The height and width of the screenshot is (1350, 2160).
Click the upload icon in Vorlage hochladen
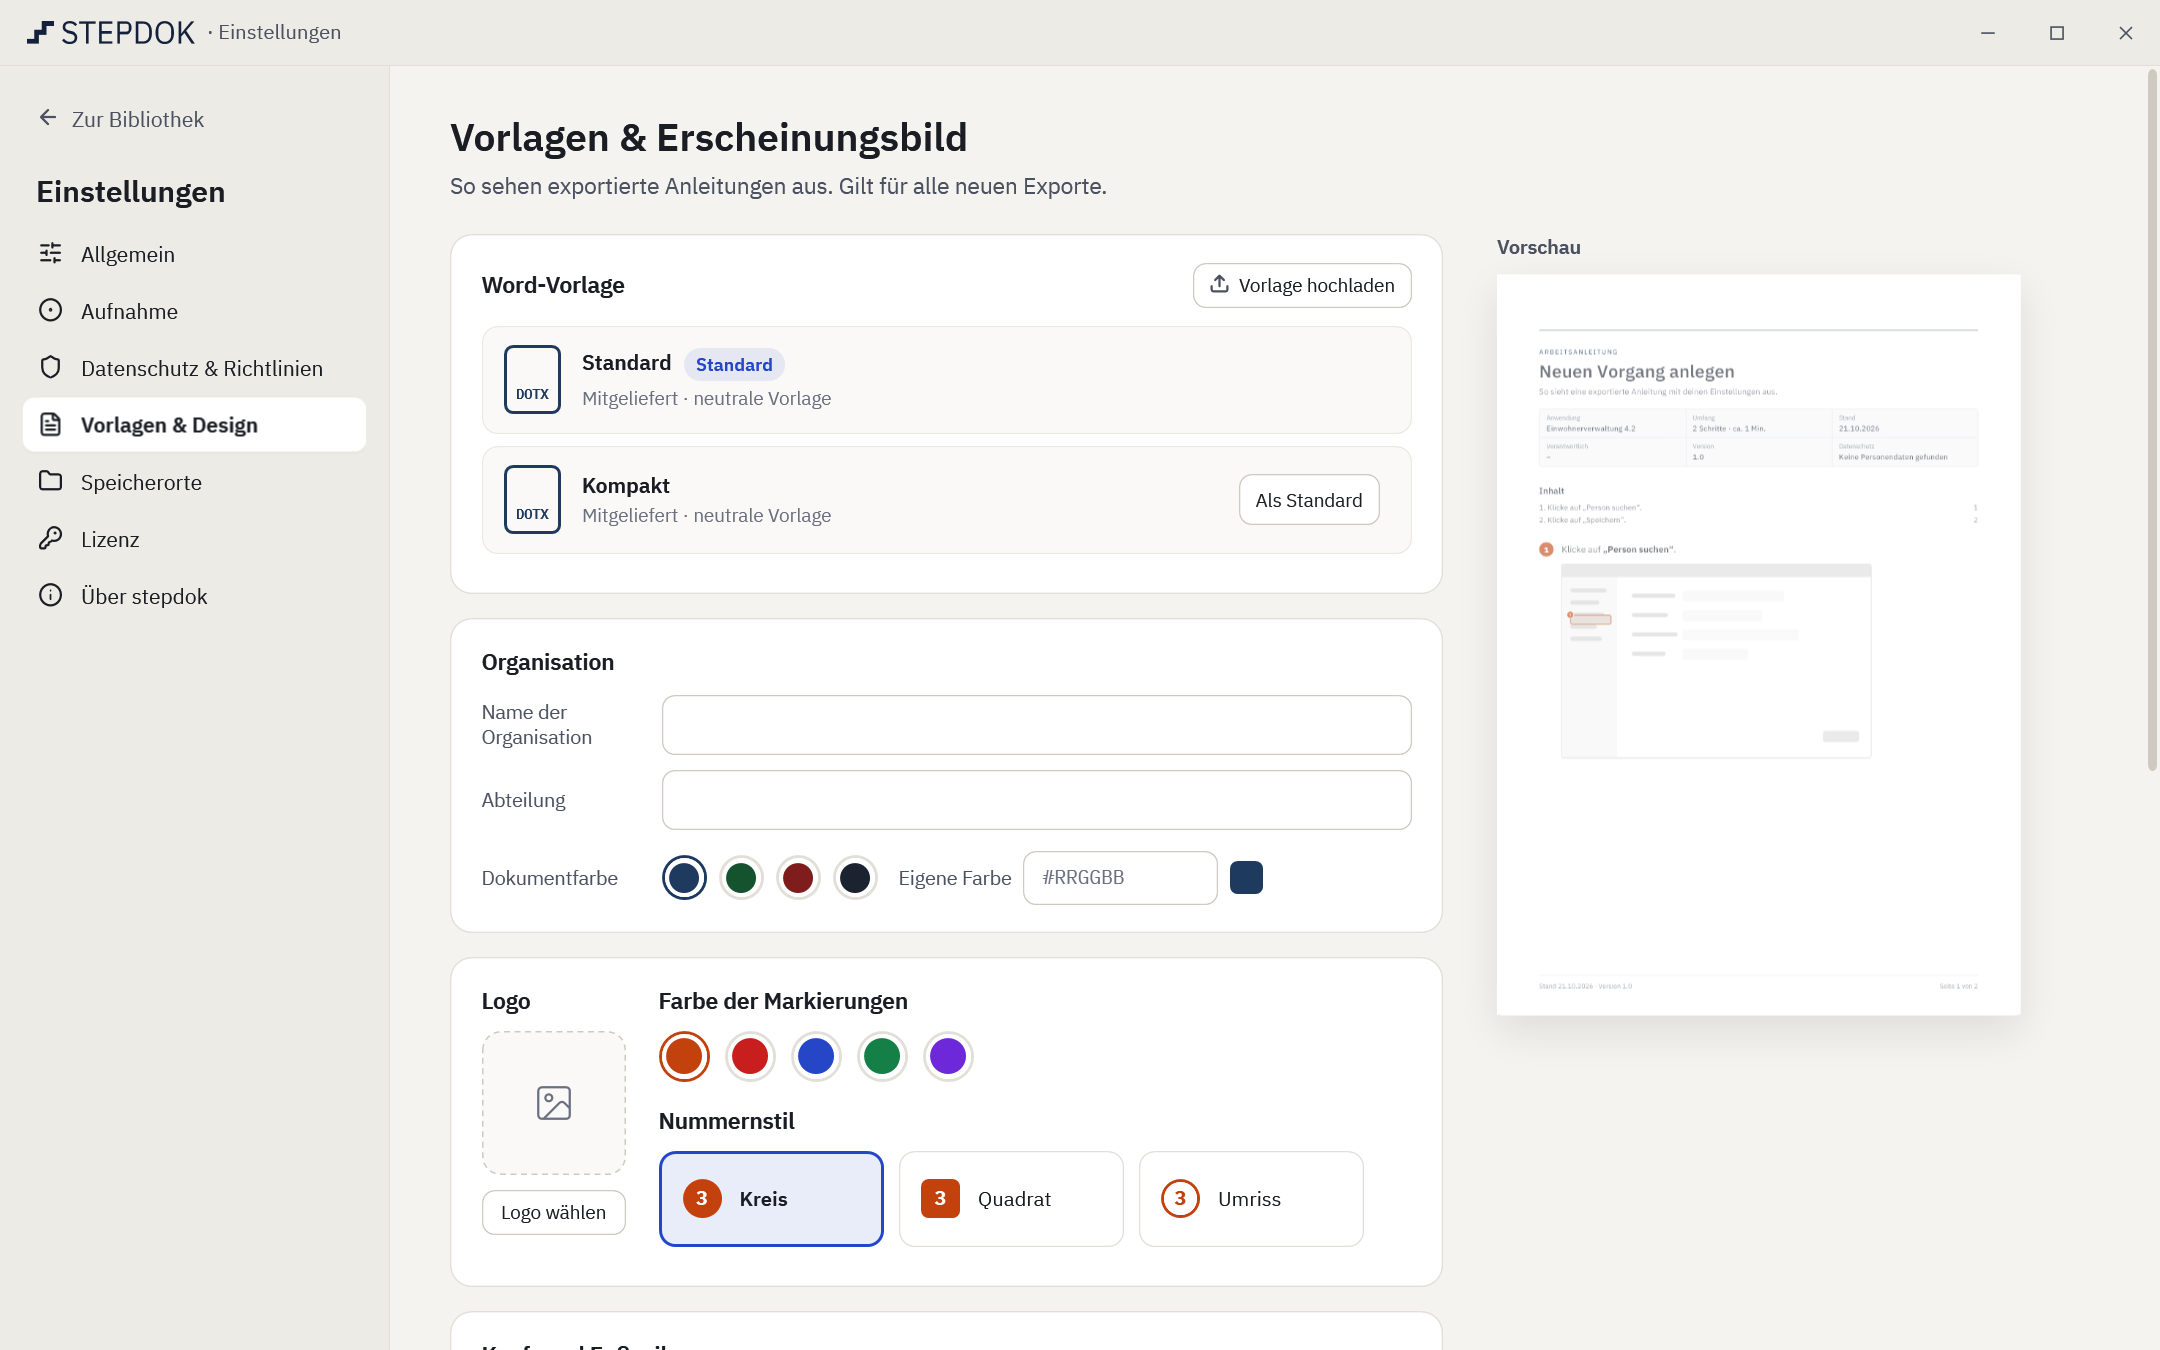1219,284
